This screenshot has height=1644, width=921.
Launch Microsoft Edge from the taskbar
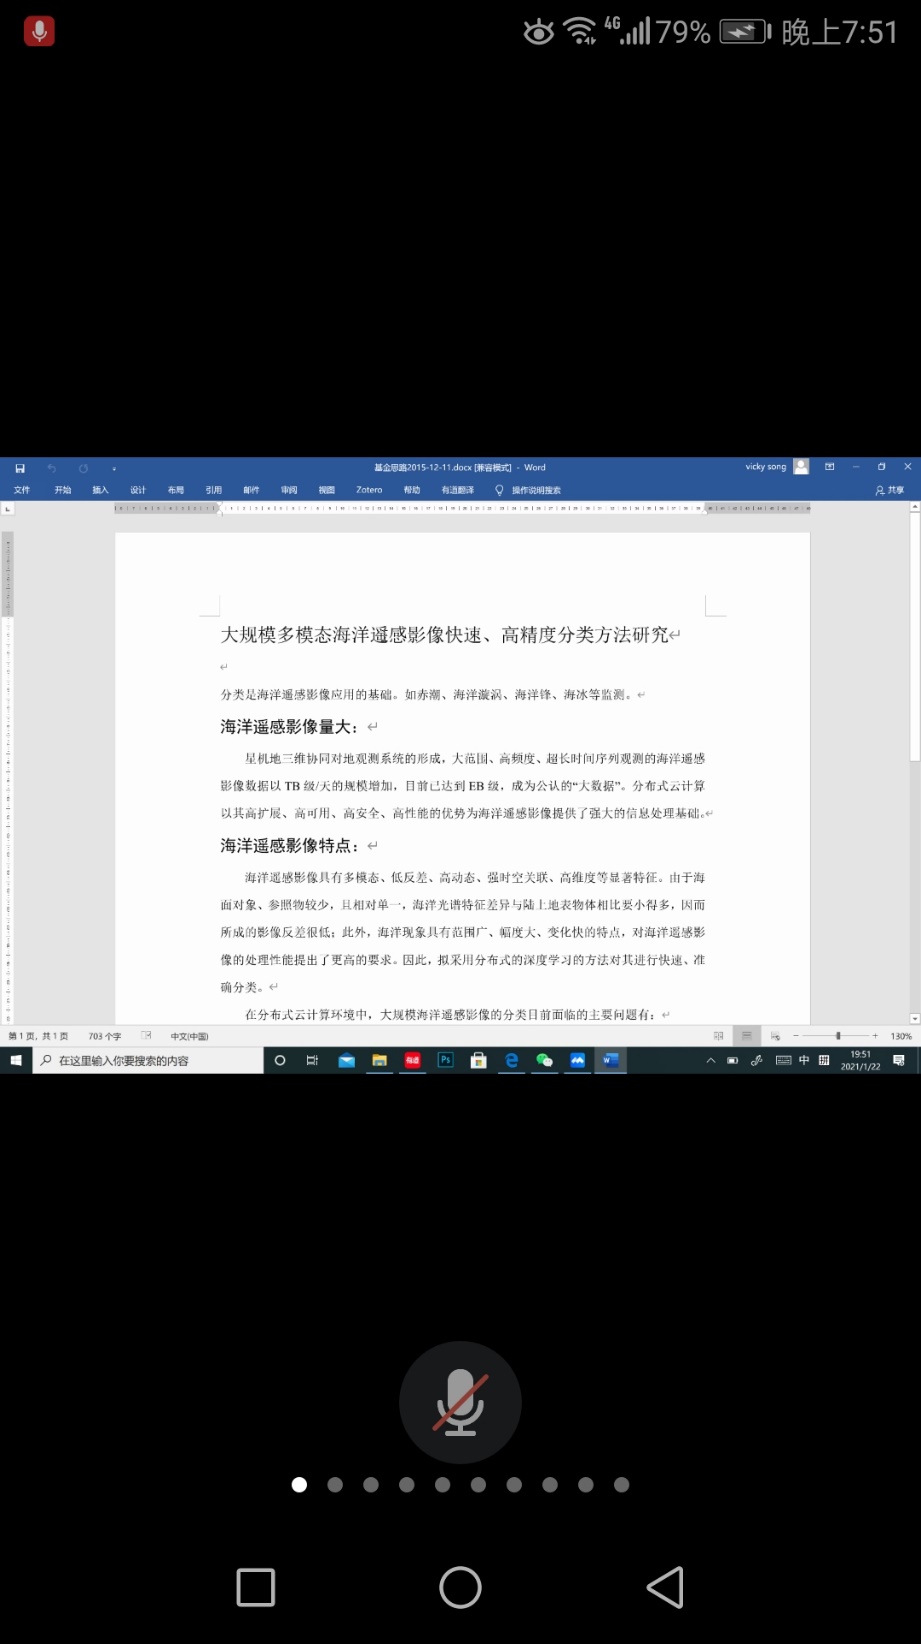point(511,1060)
